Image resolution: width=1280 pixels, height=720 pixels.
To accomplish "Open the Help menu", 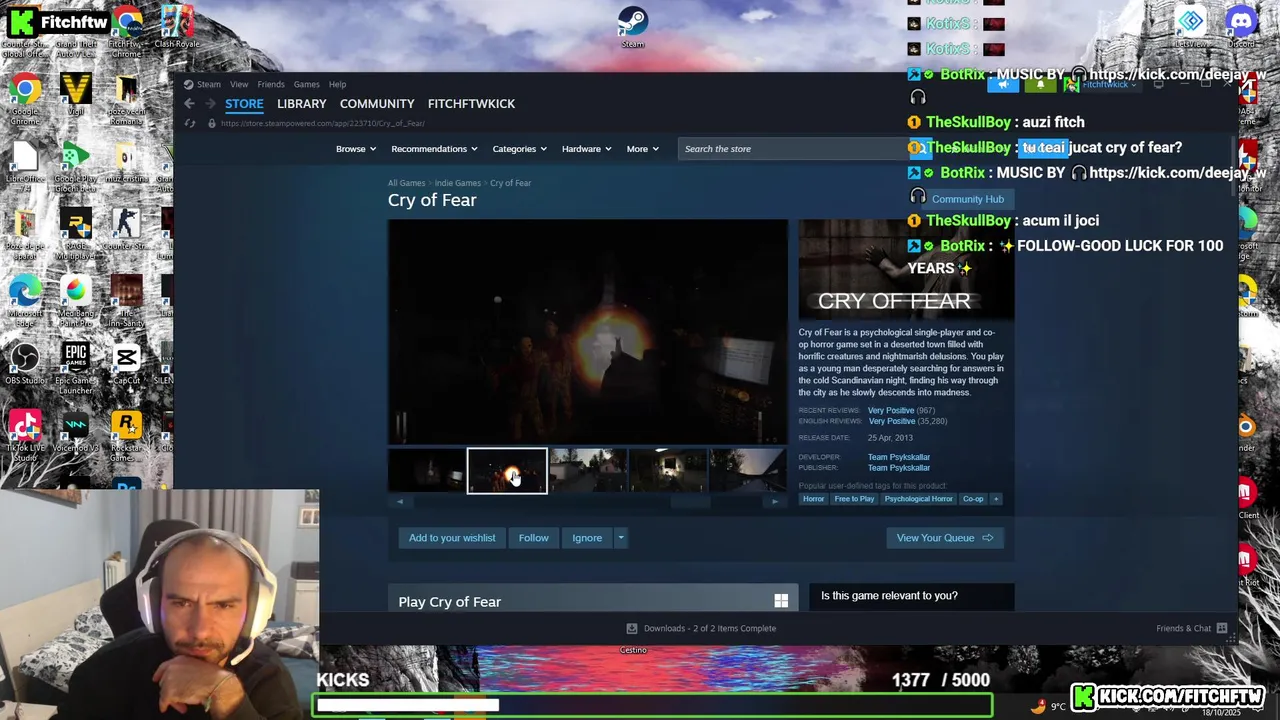I will [x=337, y=84].
